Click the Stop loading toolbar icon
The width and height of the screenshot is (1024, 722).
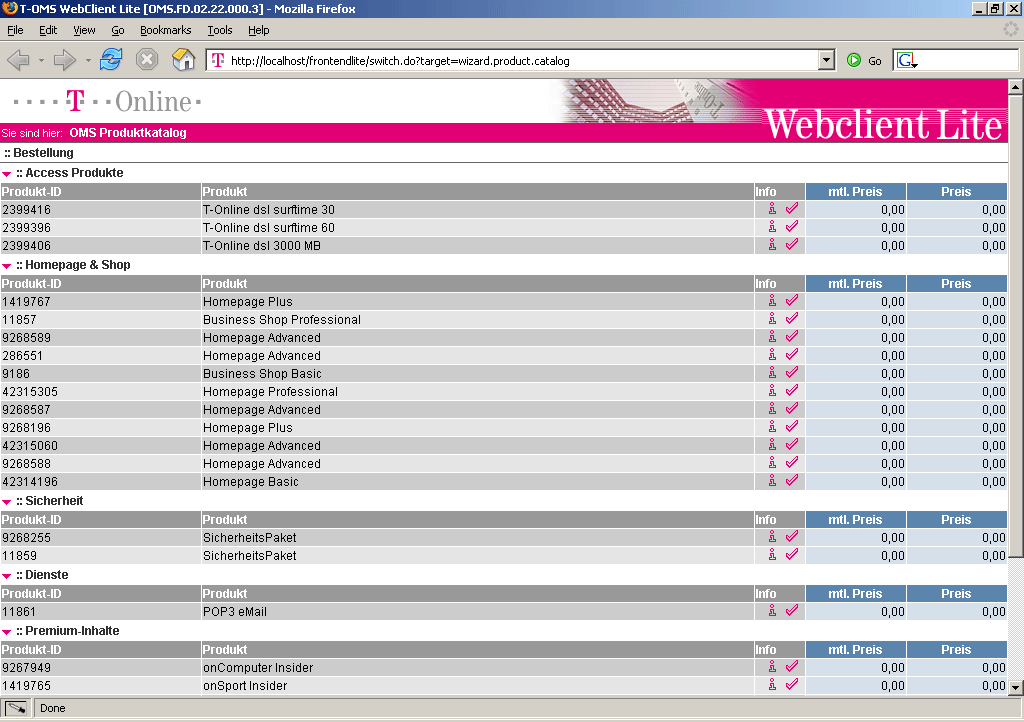point(147,60)
